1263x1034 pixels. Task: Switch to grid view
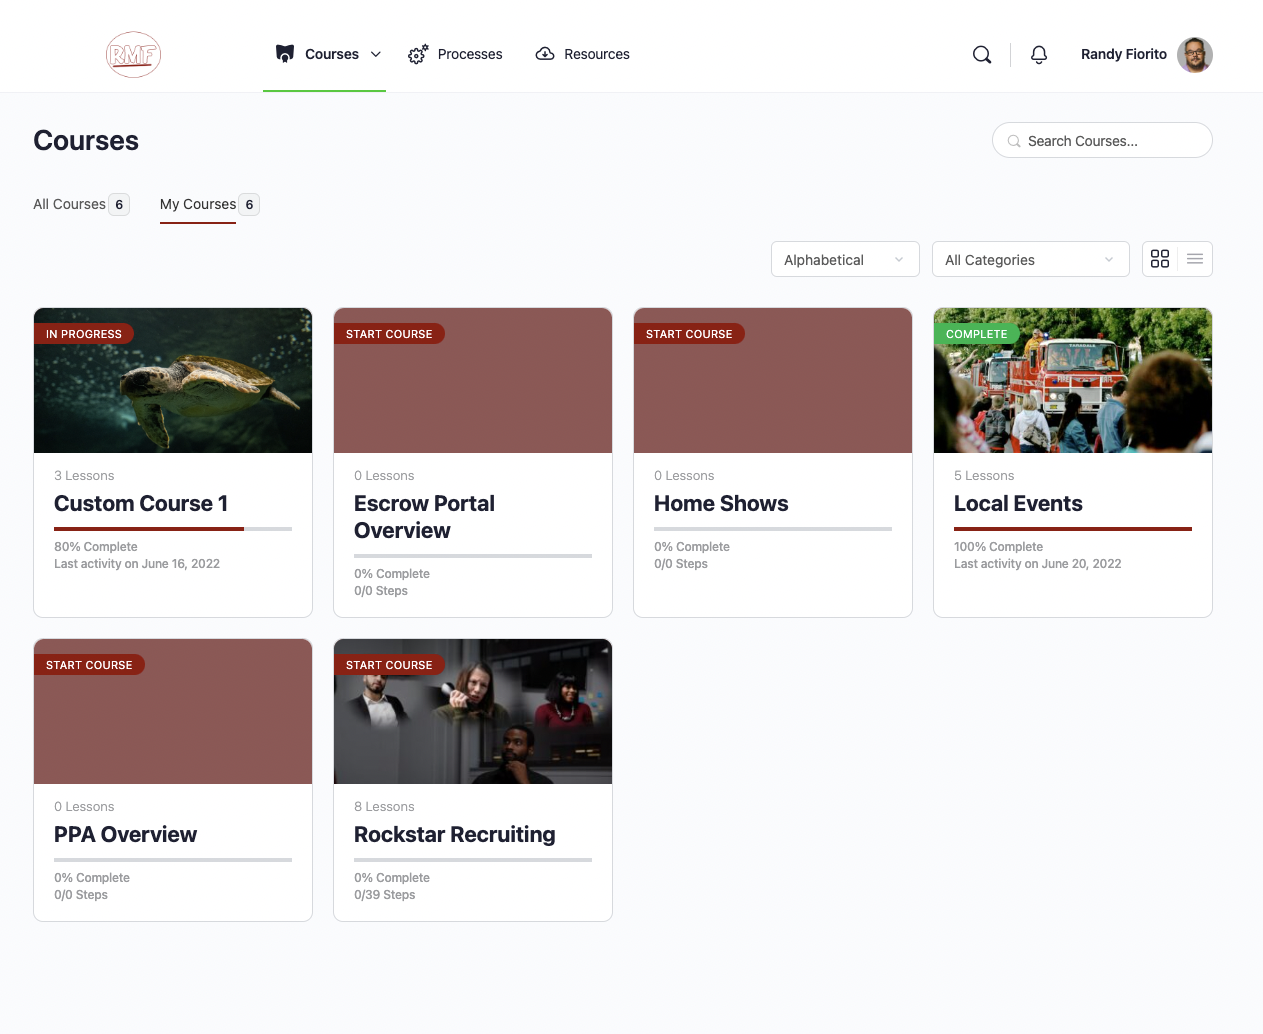pos(1160,259)
